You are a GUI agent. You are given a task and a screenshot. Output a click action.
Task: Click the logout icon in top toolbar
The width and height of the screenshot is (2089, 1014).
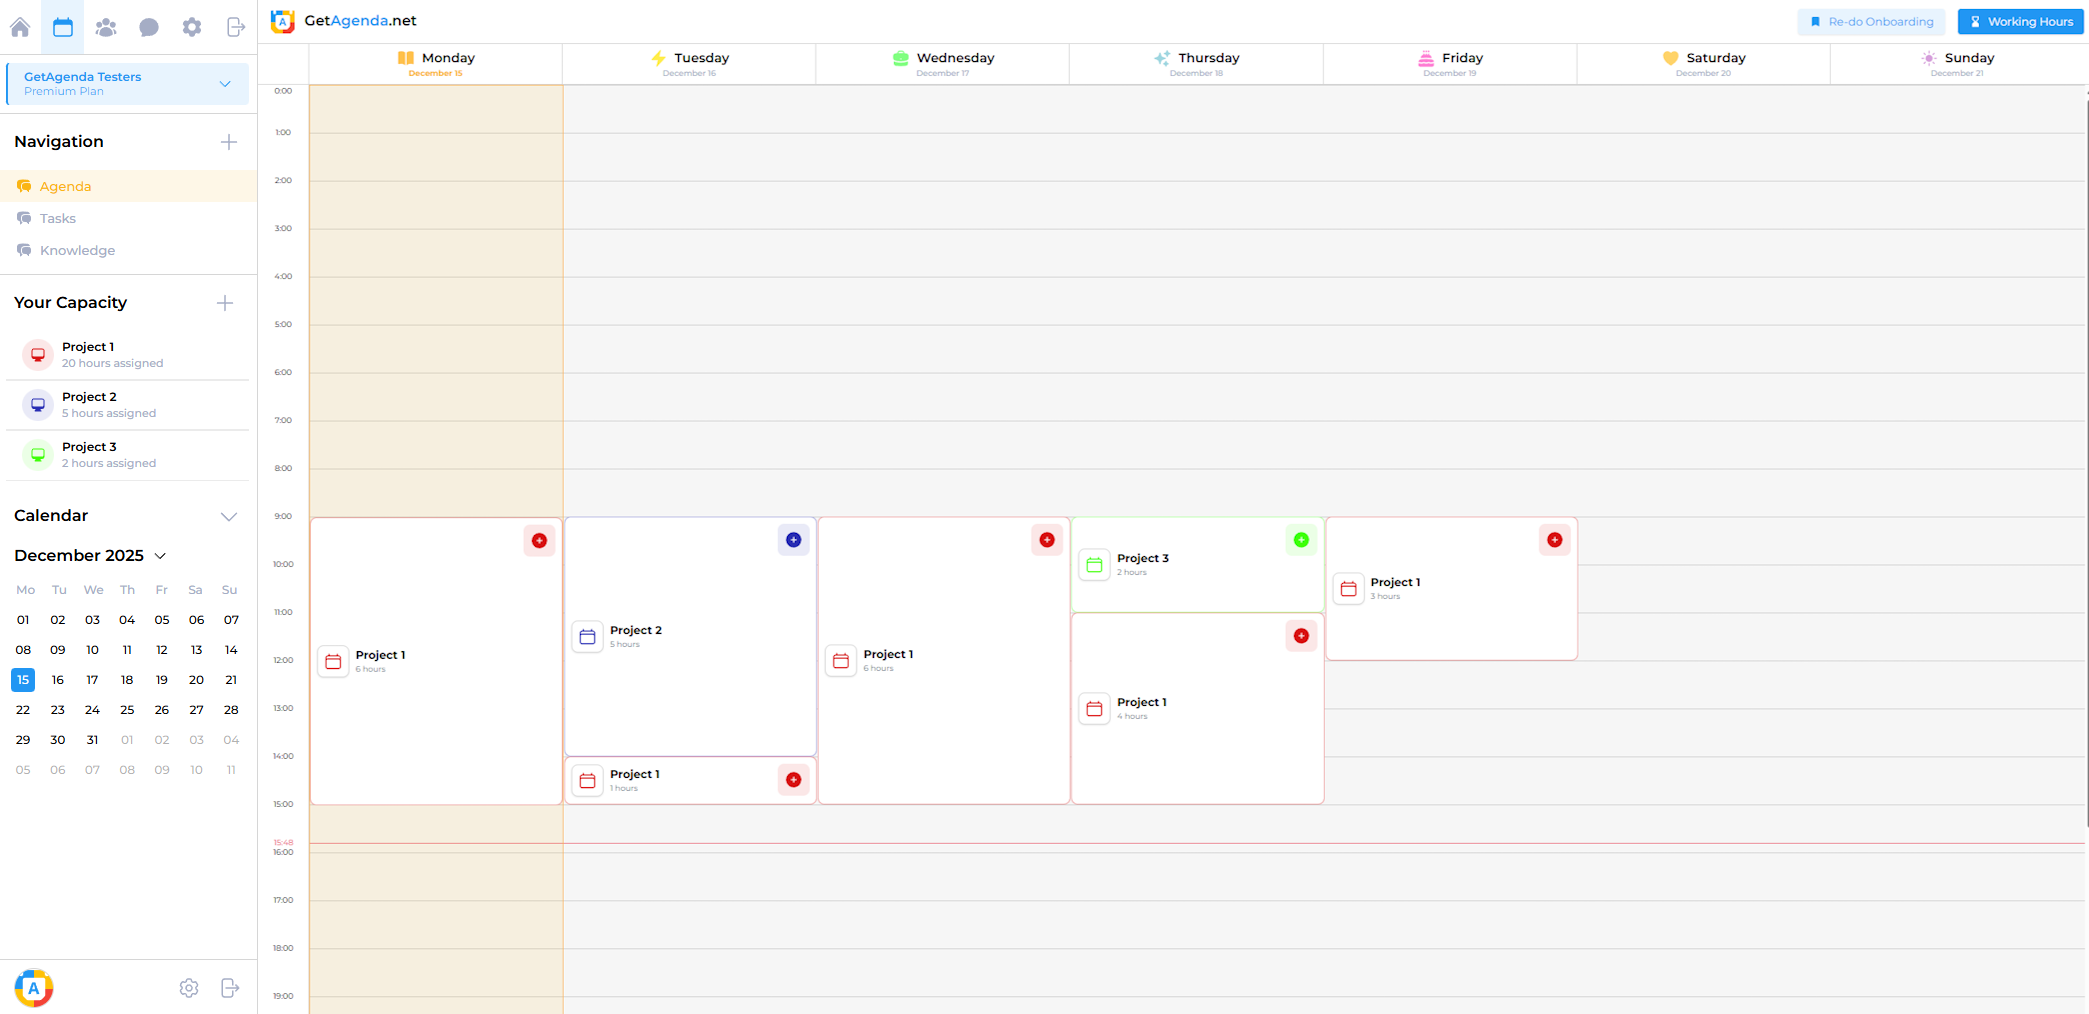(235, 27)
